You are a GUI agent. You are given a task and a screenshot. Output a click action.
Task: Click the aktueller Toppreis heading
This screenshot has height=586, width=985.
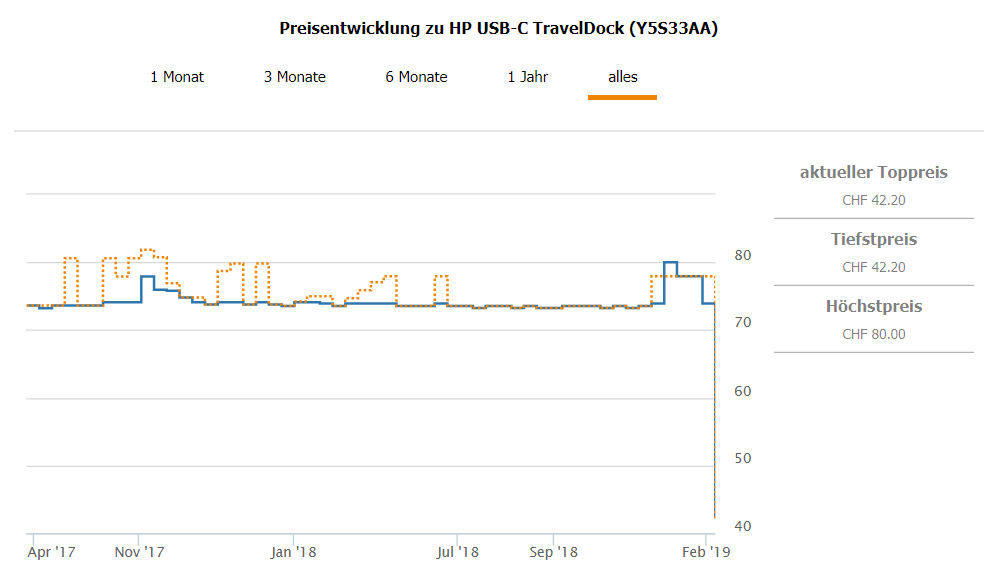(873, 173)
